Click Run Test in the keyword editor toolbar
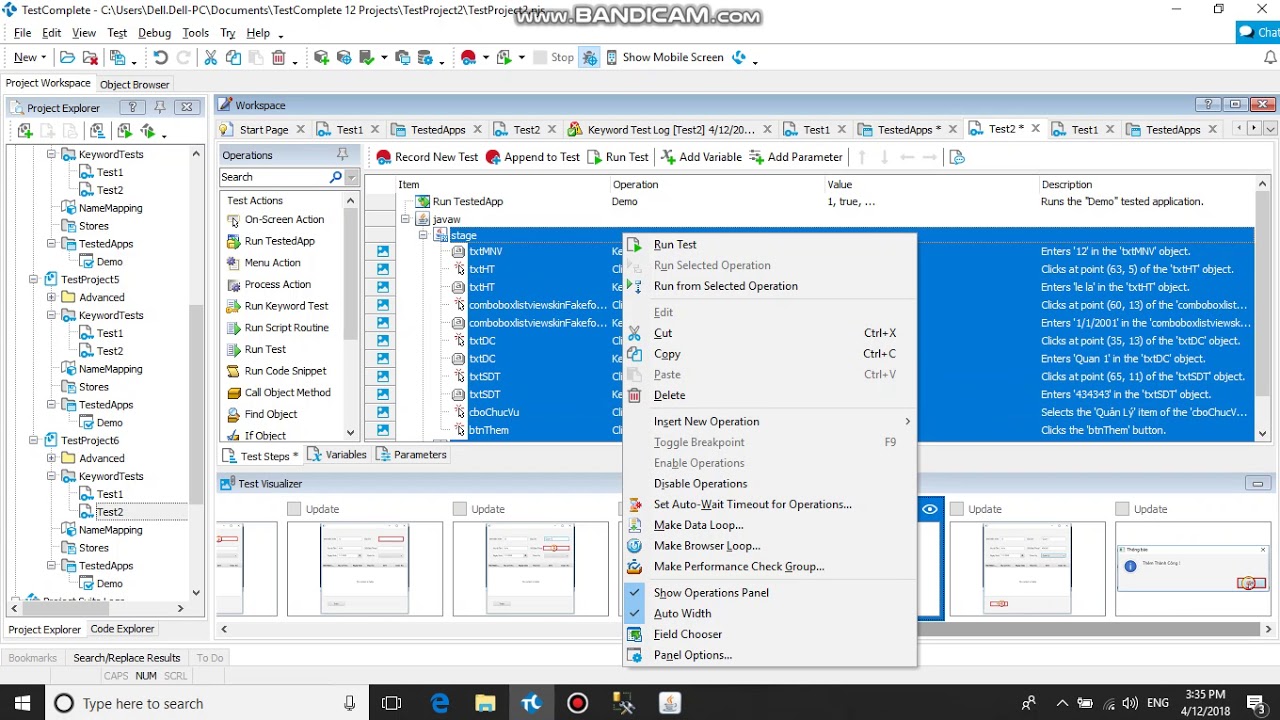The height and width of the screenshot is (720, 1280). coord(618,157)
